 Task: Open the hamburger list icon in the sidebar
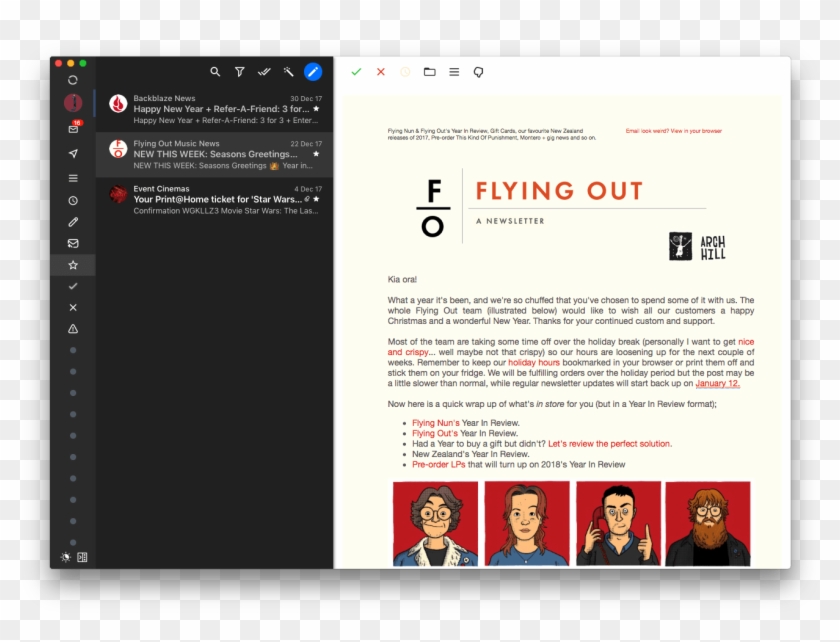click(72, 178)
